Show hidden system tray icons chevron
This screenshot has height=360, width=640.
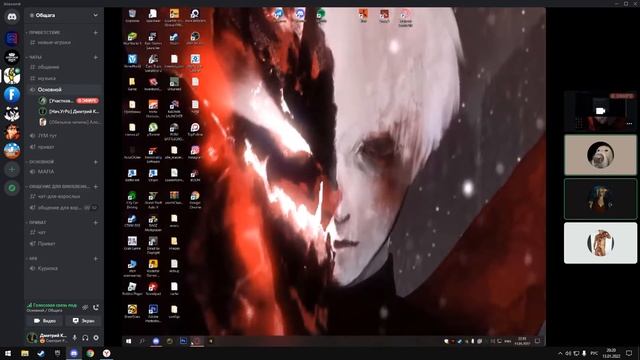click(x=560, y=353)
